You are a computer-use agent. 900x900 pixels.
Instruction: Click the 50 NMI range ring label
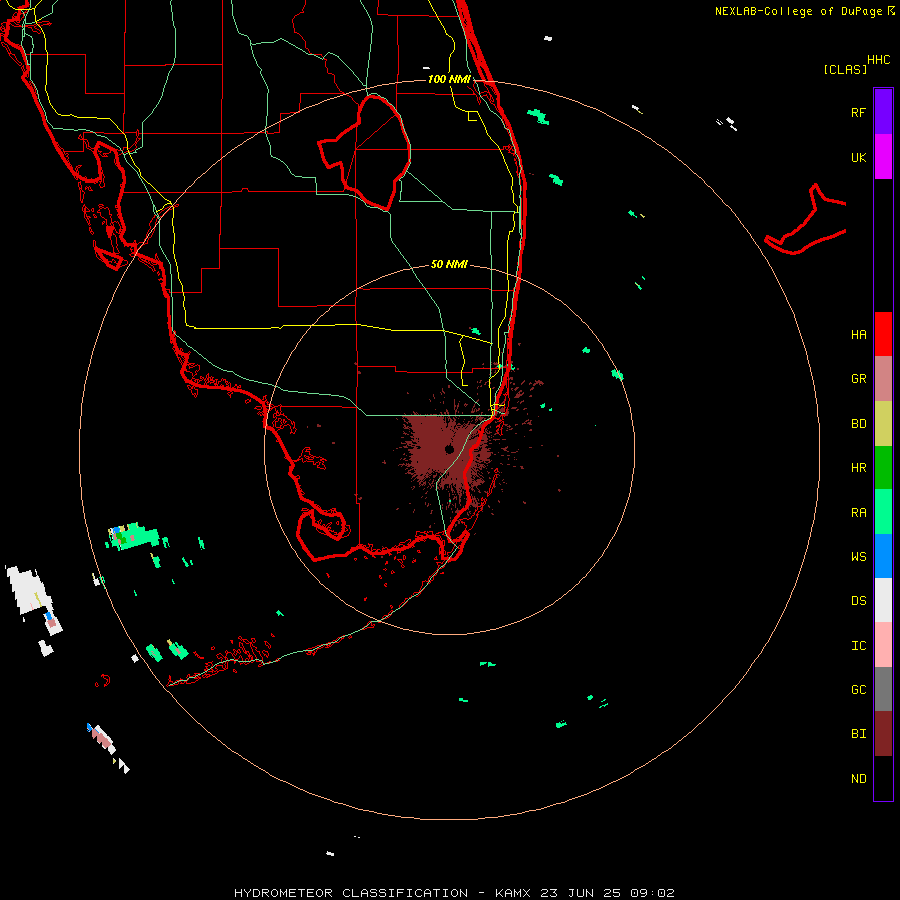coord(449,264)
